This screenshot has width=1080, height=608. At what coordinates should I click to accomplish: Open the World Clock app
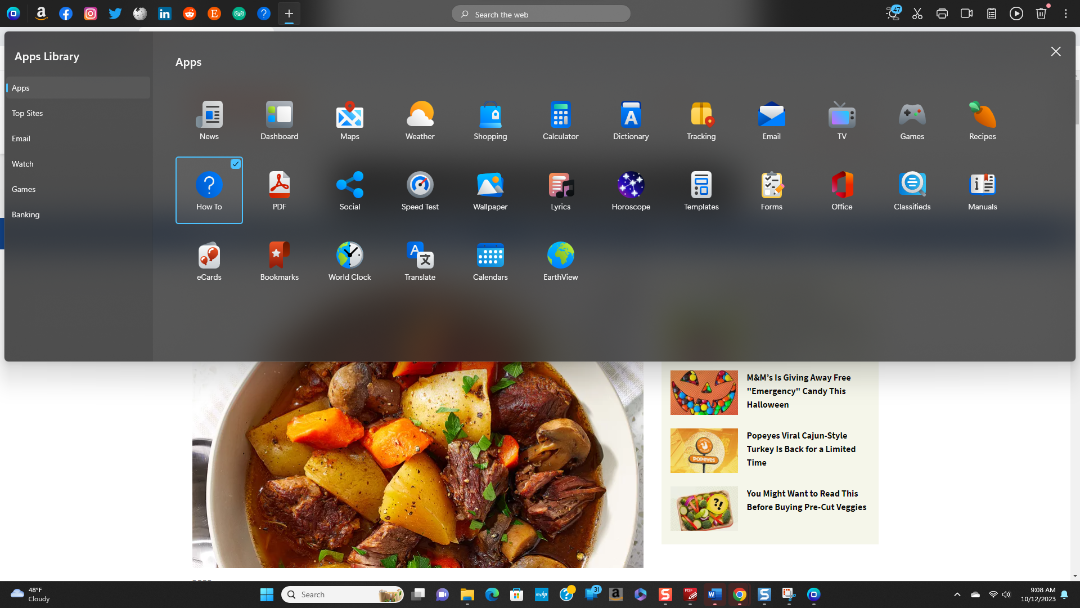(349, 259)
